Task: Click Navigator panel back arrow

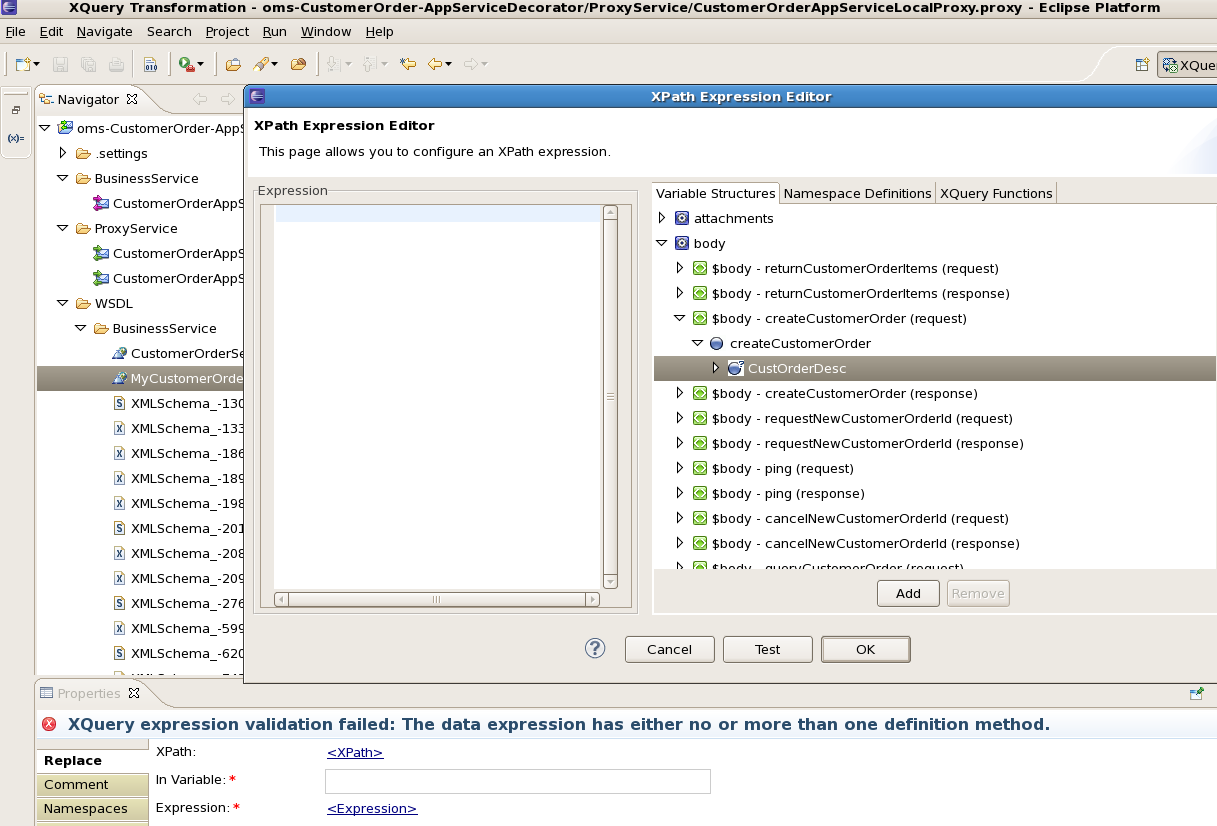Action: point(199,99)
